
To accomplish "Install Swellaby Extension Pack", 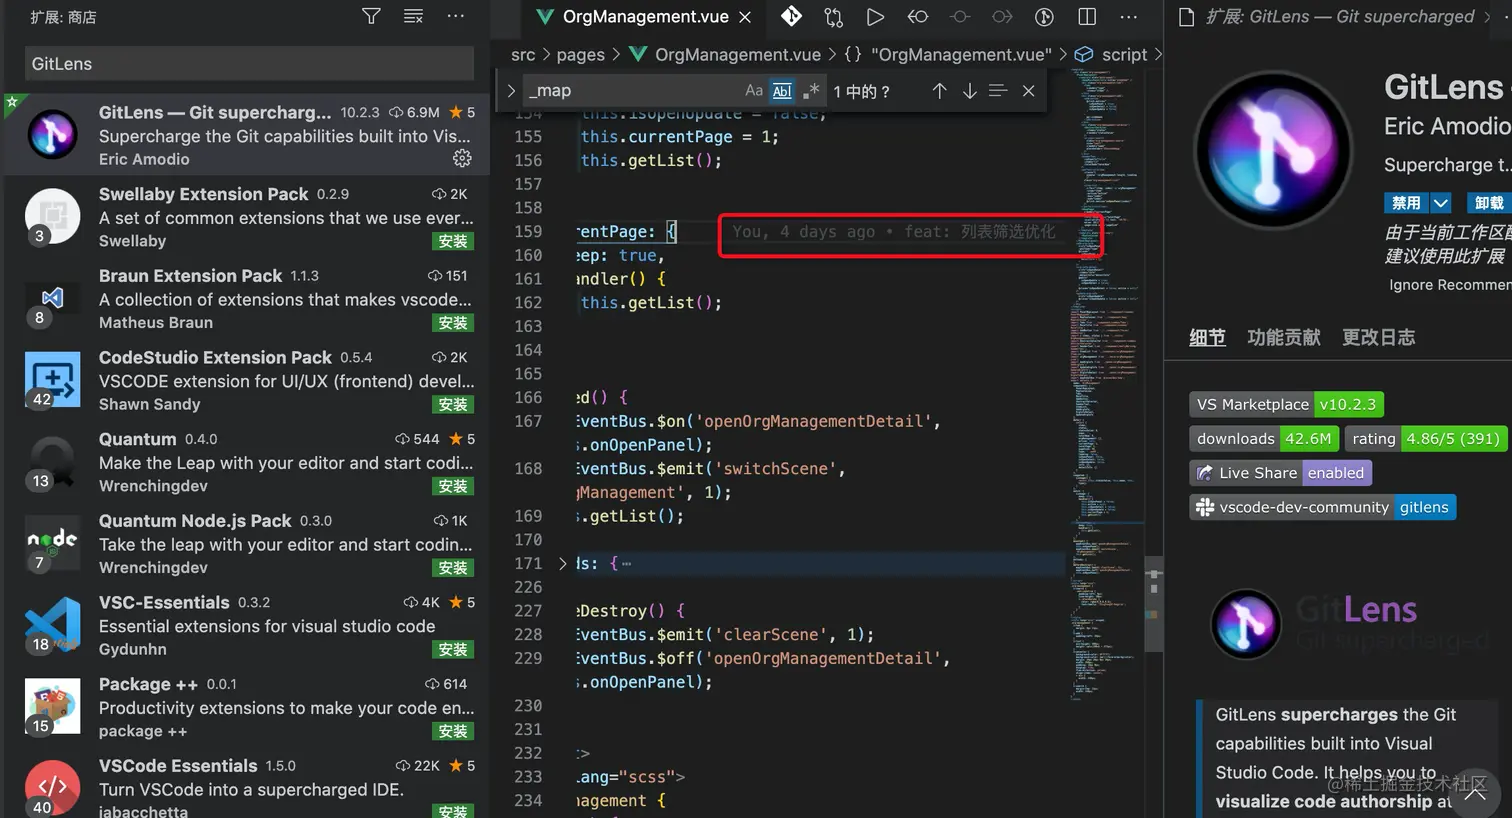I will point(453,241).
